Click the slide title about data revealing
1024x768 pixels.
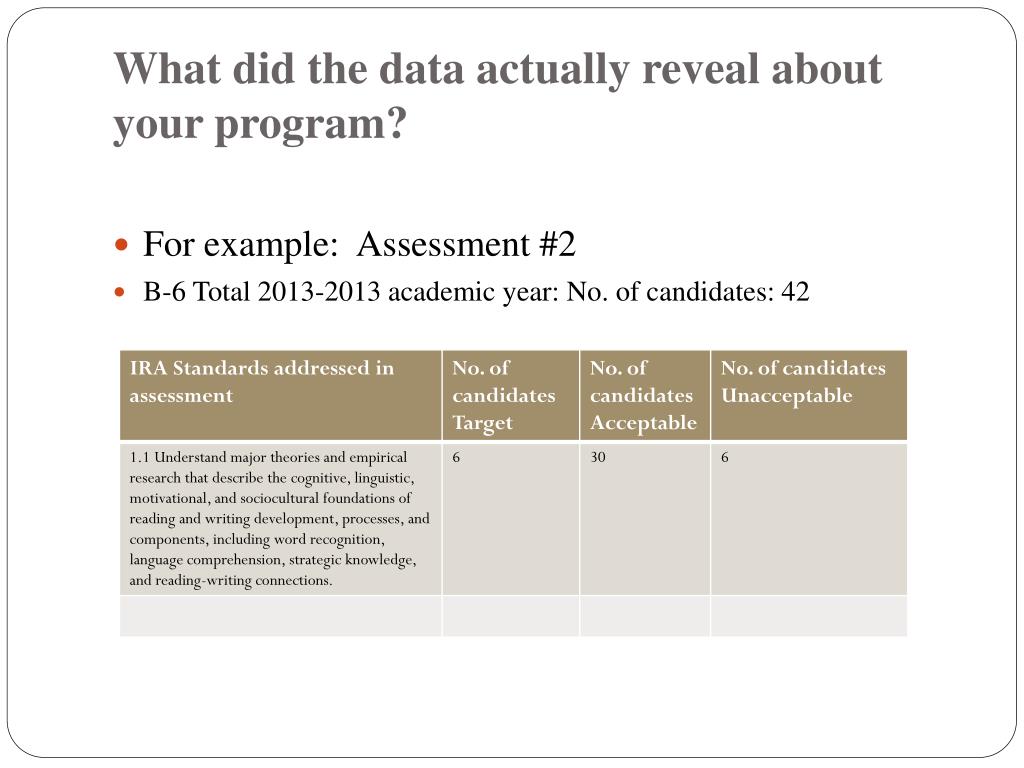pos(497,70)
